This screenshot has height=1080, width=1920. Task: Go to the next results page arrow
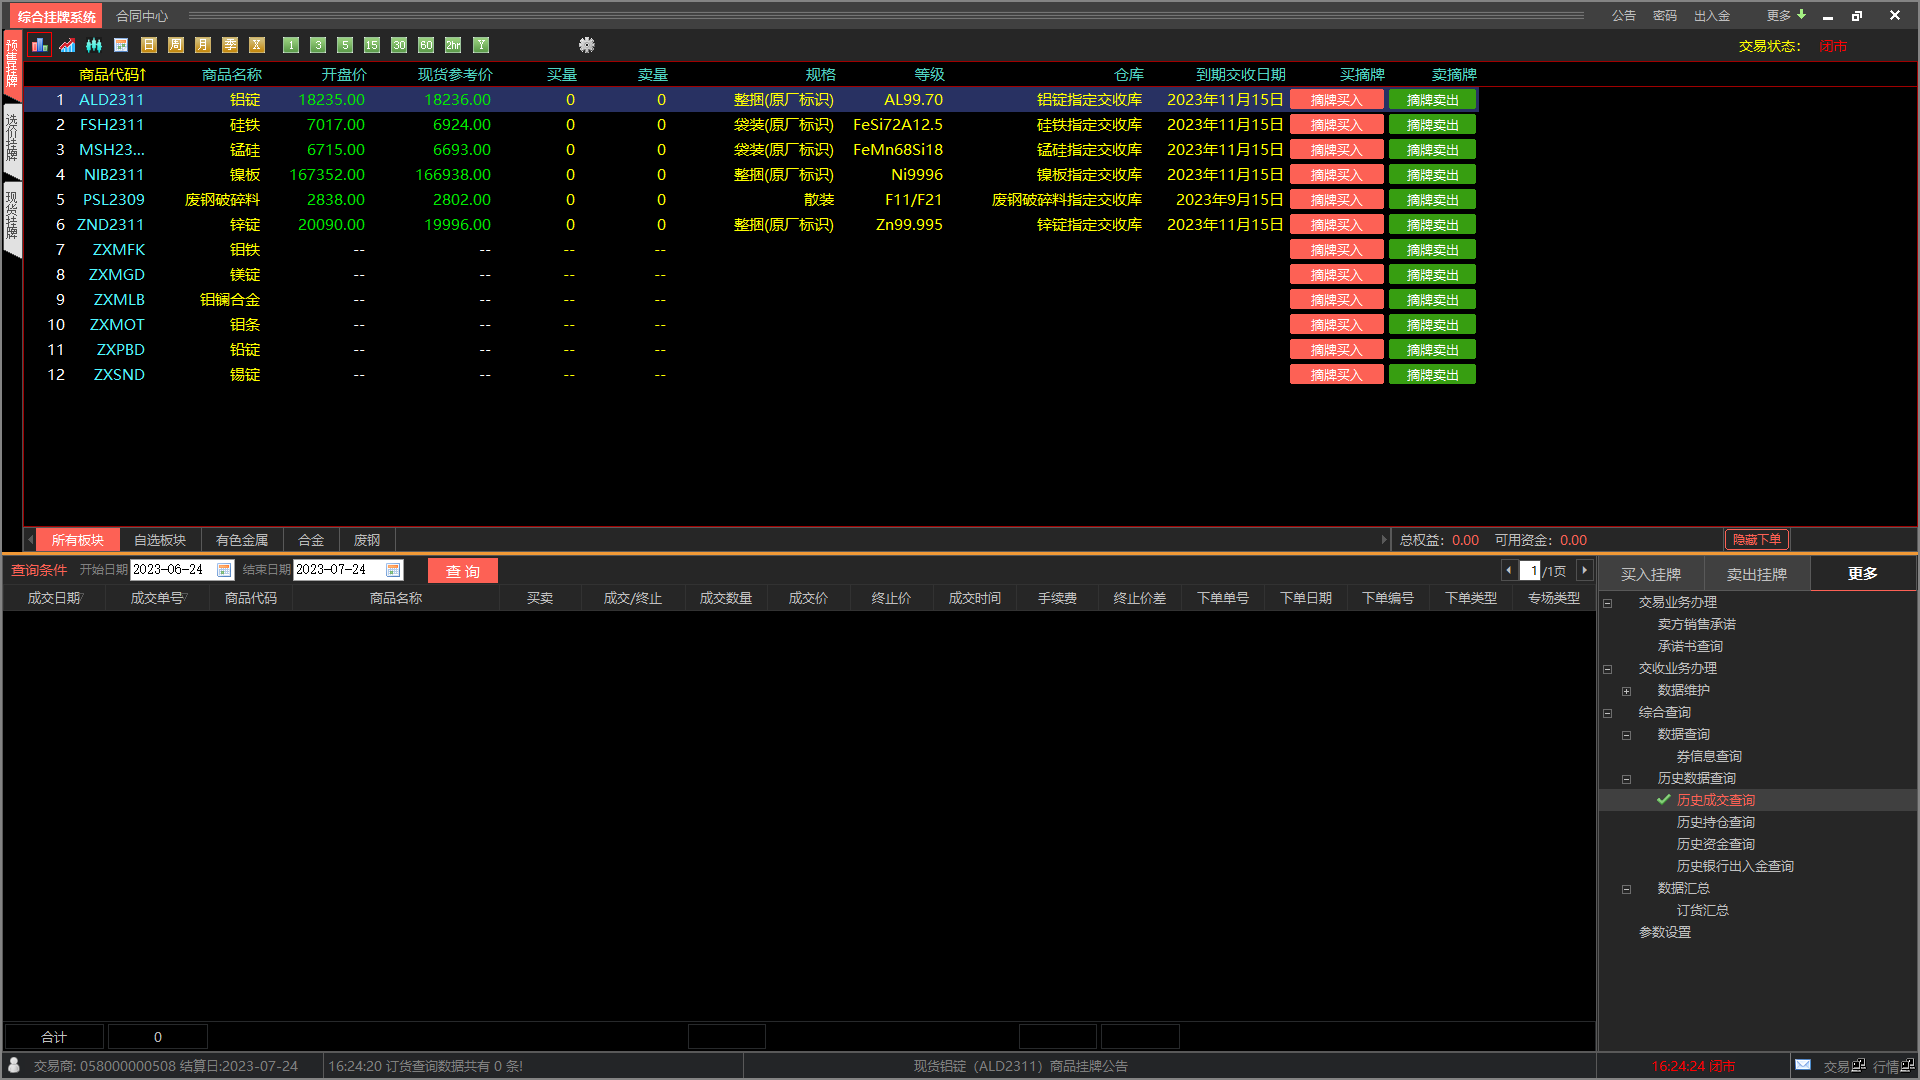pyautogui.click(x=1584, y=570)
